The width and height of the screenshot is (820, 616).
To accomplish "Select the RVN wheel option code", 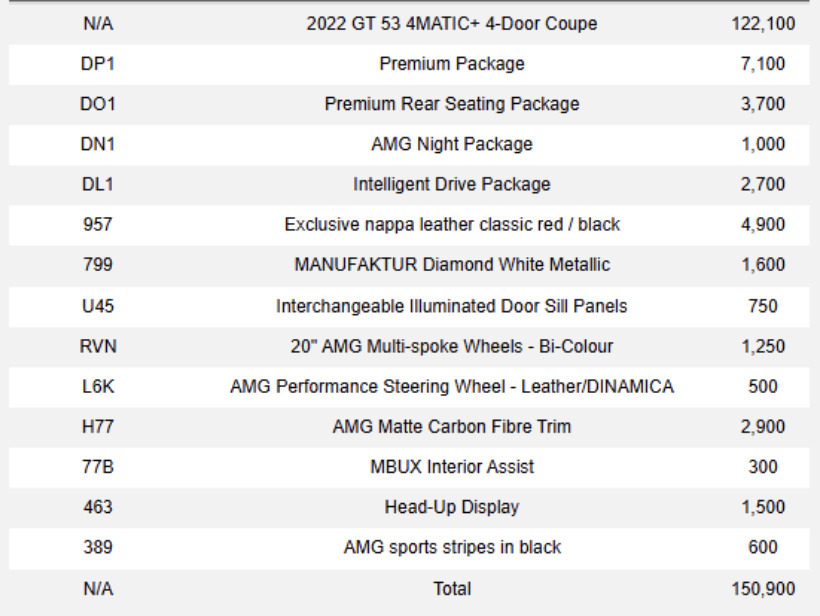I will pos(98,346).
